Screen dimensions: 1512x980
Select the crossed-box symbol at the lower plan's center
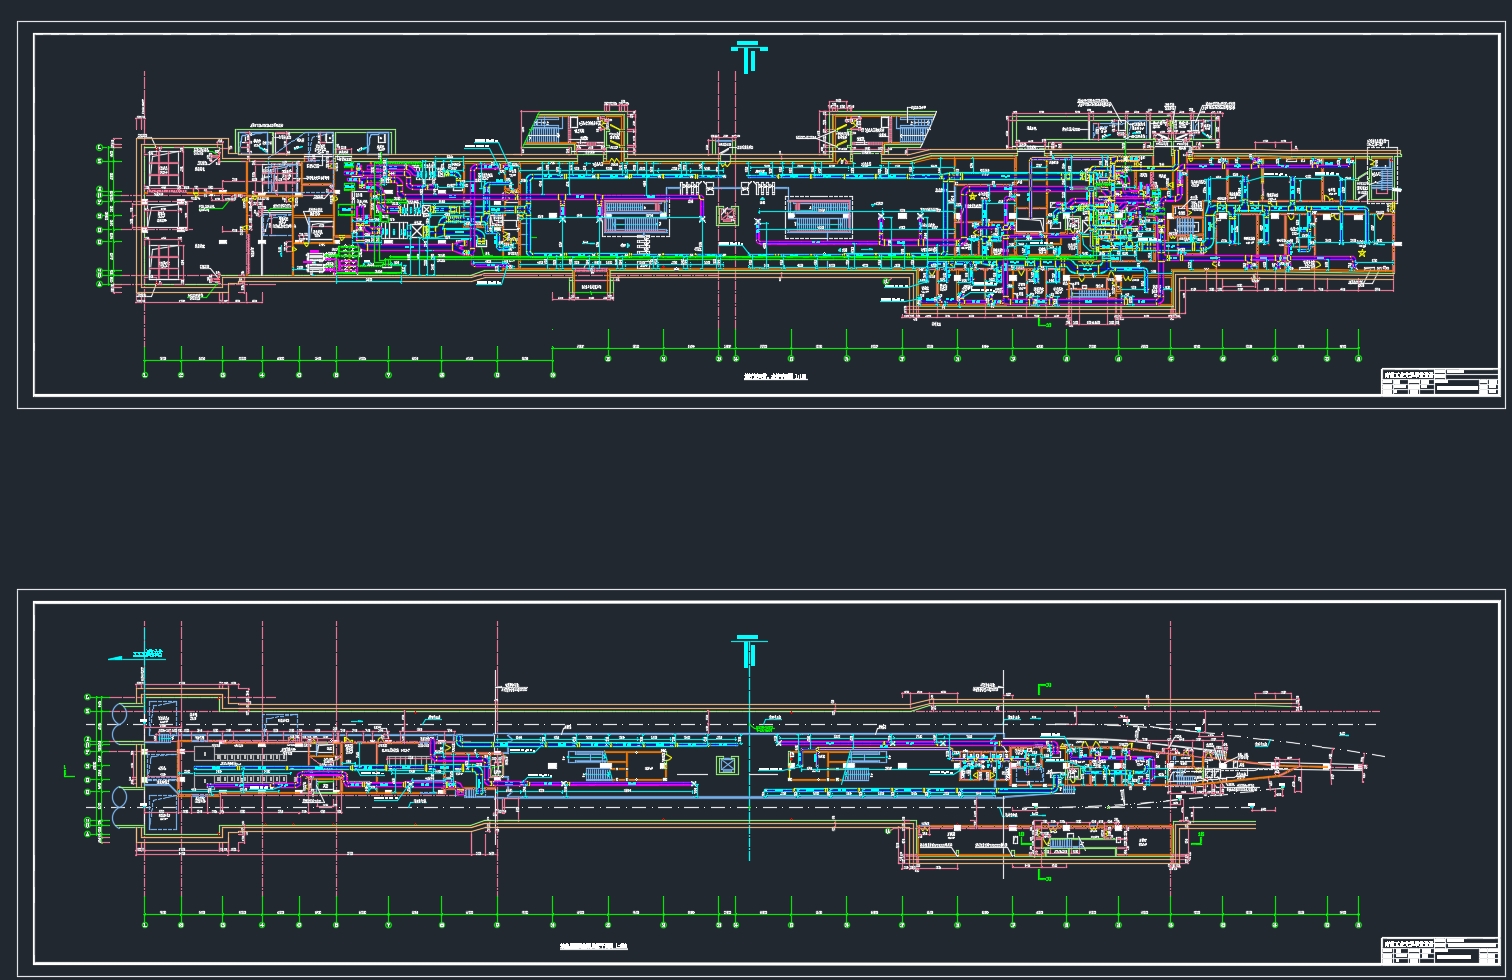pyautogui.click(x=727, y=766)
